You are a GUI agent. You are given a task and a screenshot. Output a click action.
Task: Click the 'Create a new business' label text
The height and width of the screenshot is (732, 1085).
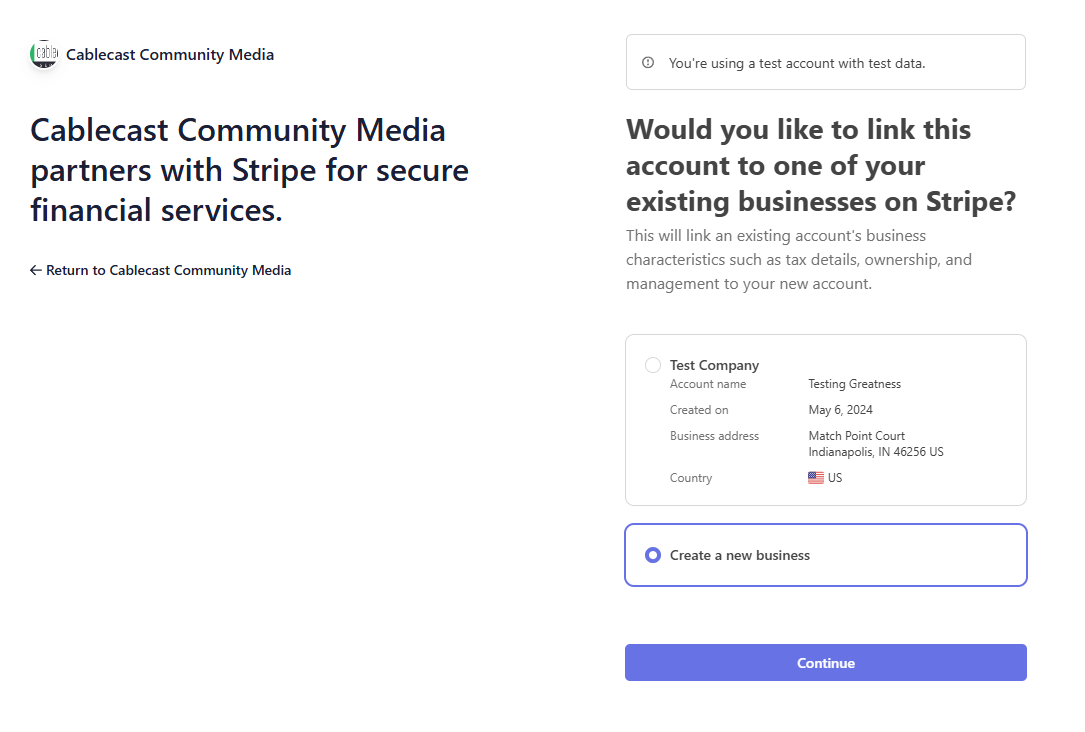tap(740, 556)
